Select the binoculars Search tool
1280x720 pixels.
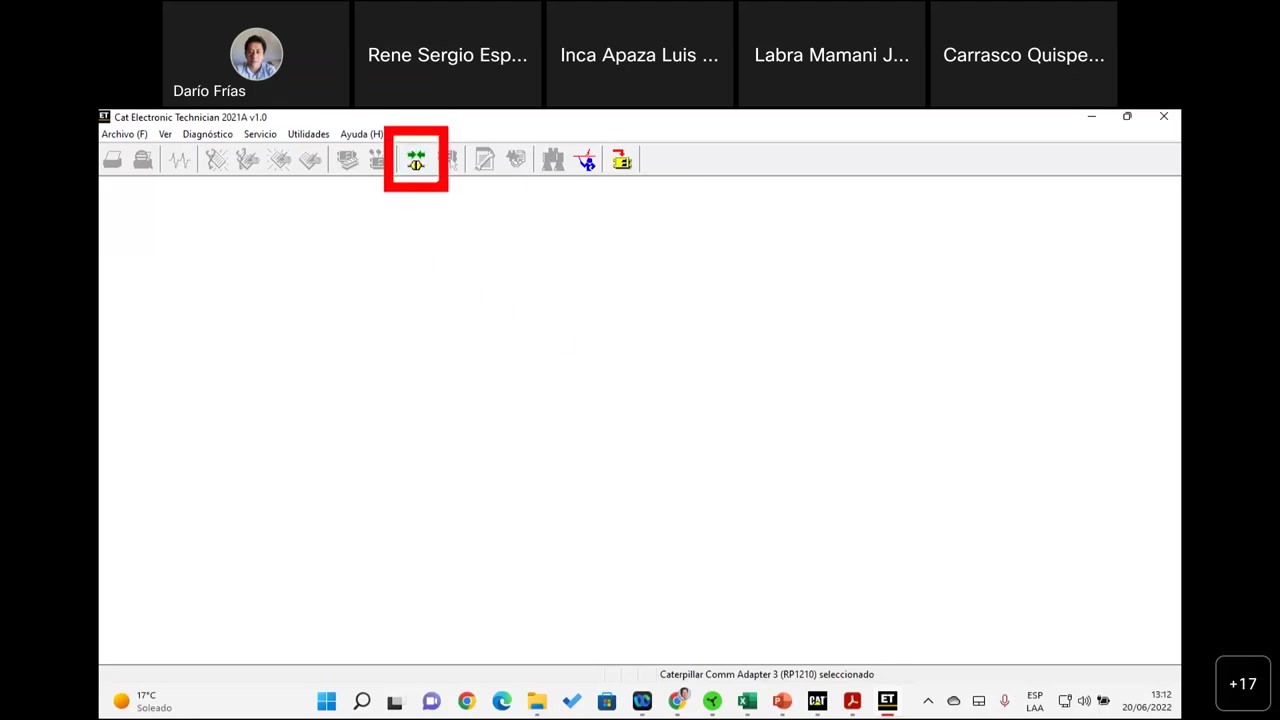point(552,160)
